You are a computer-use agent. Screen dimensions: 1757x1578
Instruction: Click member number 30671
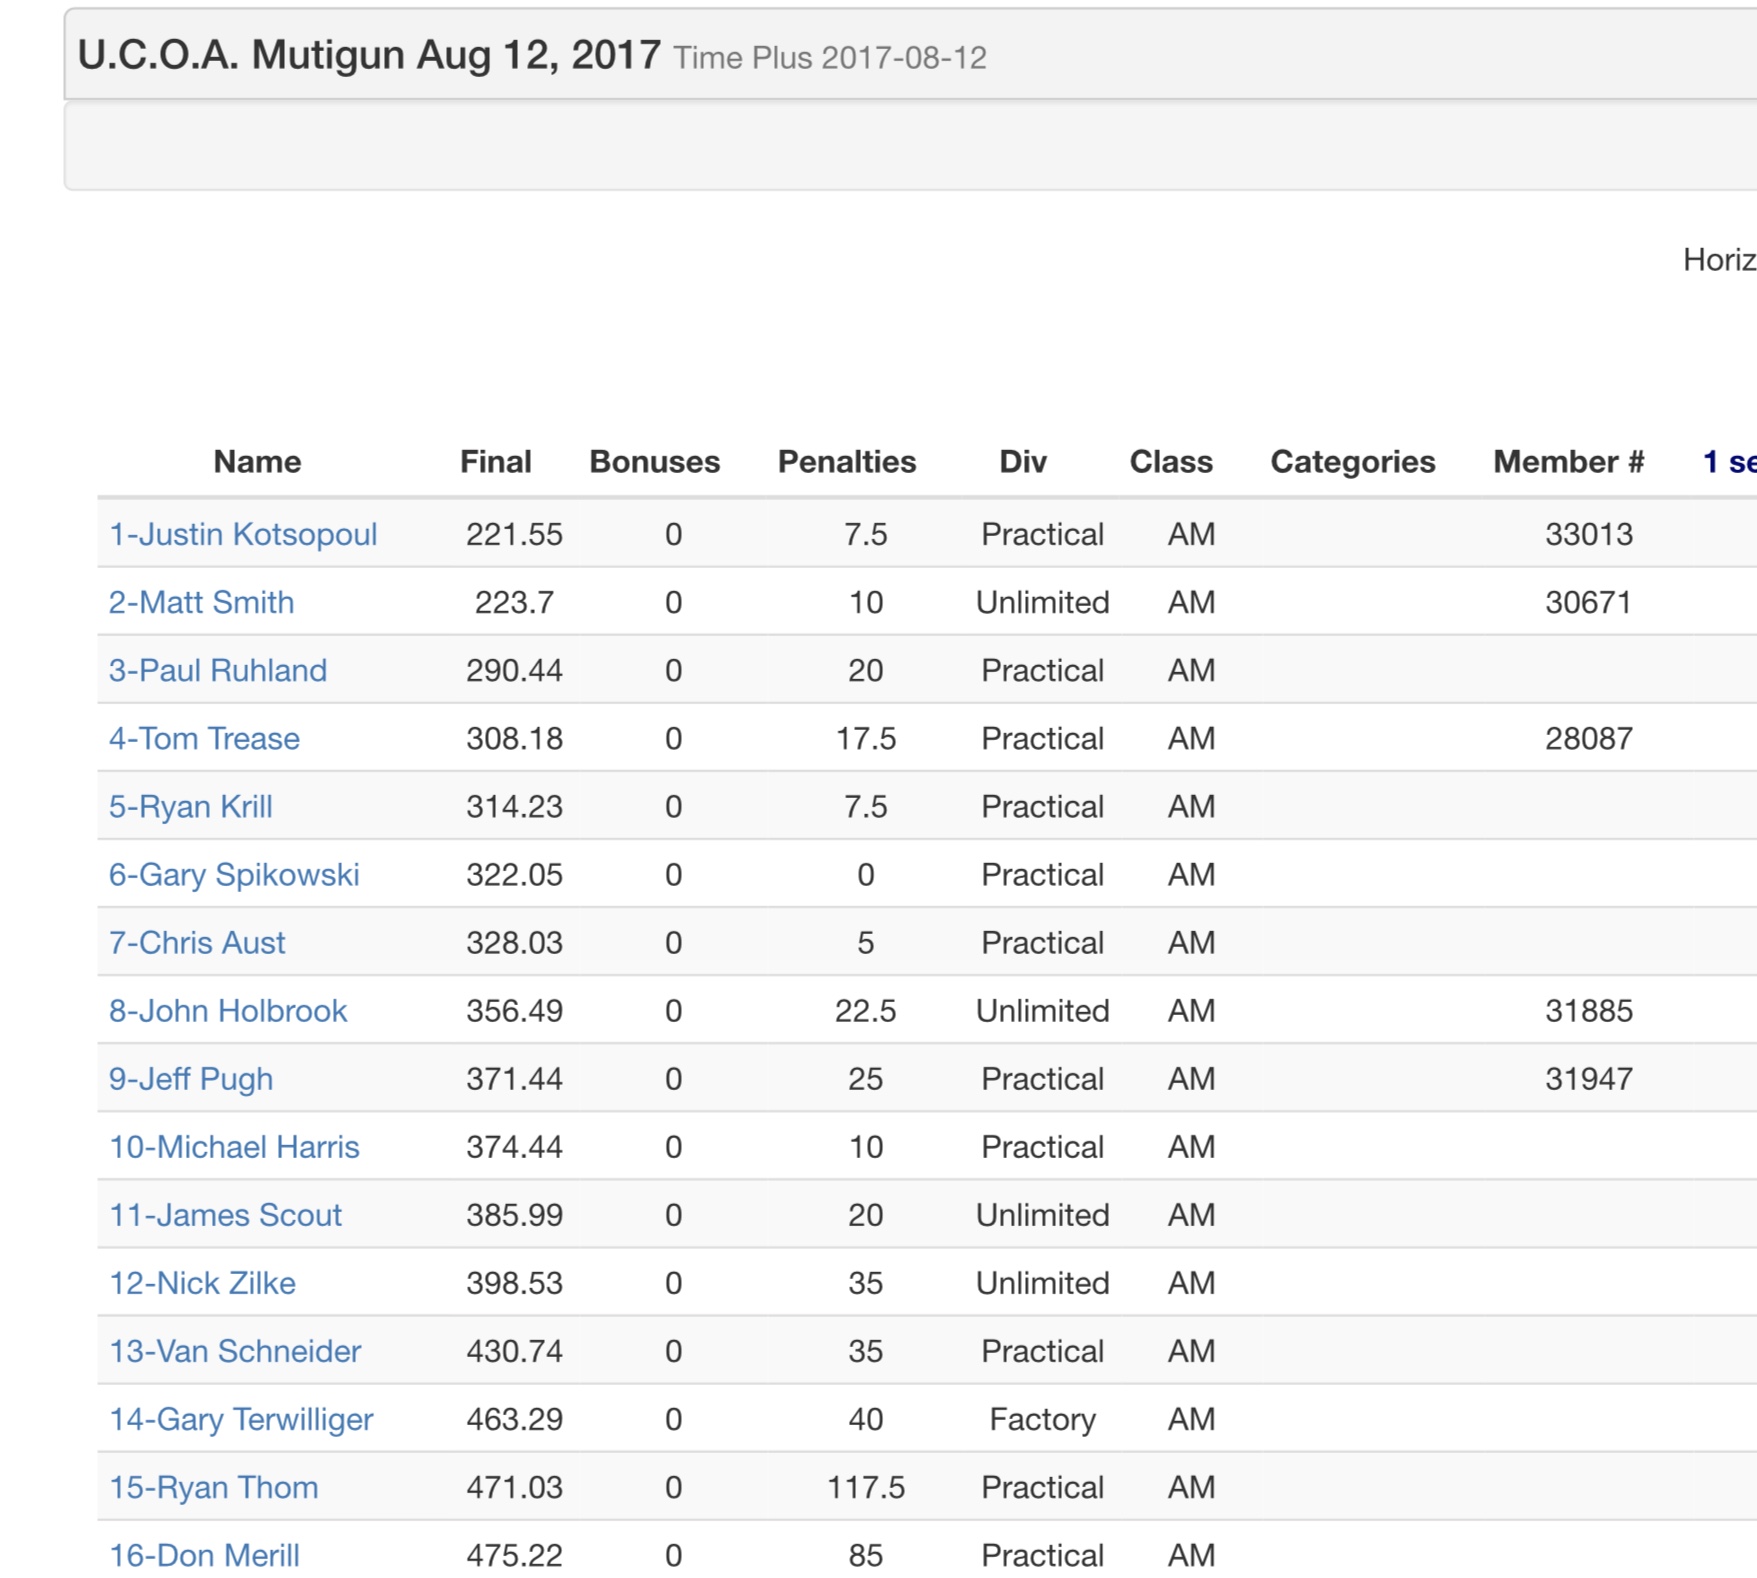pyautogui.click(x=1588, y=602)
